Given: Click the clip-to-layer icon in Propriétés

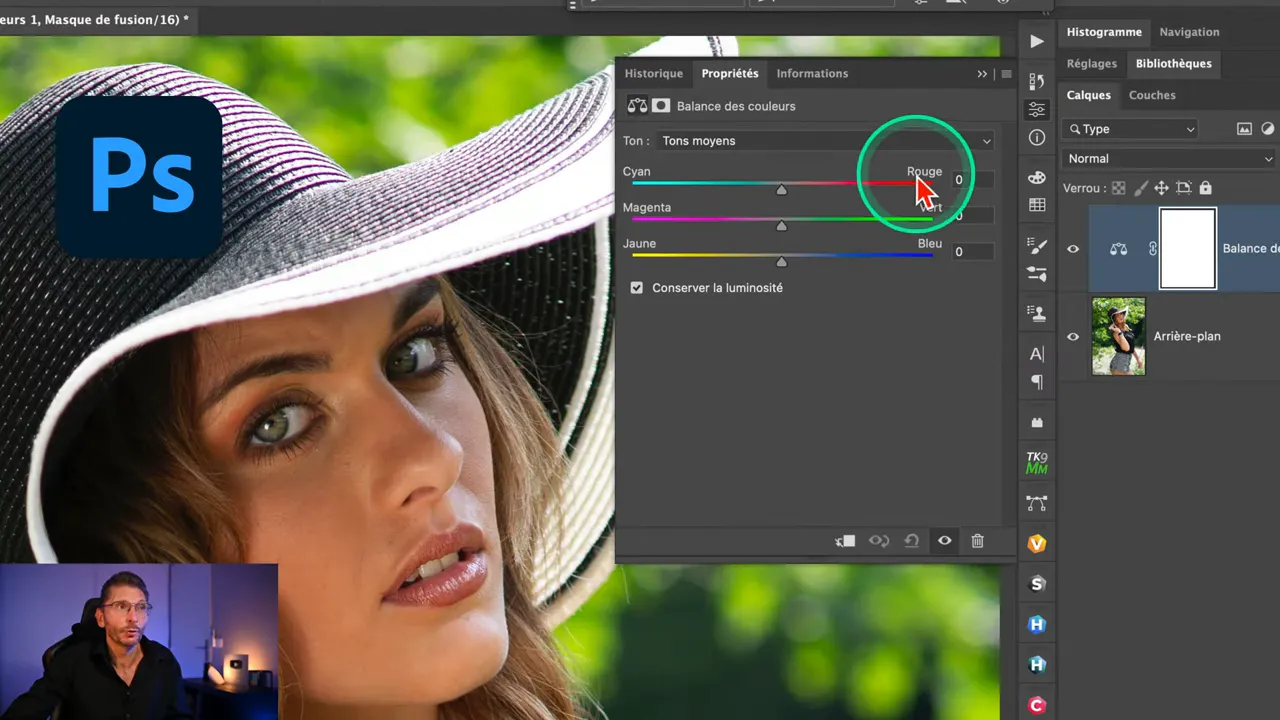Looking at the screenshot, I should (x=845, y=541).
